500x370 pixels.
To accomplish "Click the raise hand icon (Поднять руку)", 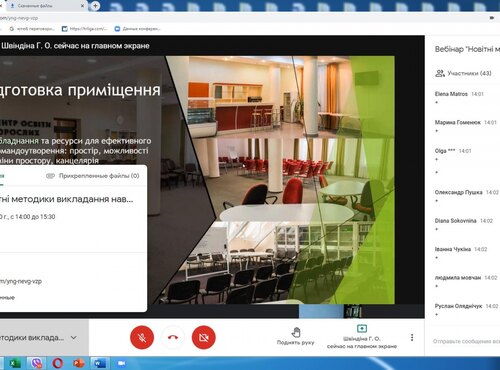I will point(296,332).
